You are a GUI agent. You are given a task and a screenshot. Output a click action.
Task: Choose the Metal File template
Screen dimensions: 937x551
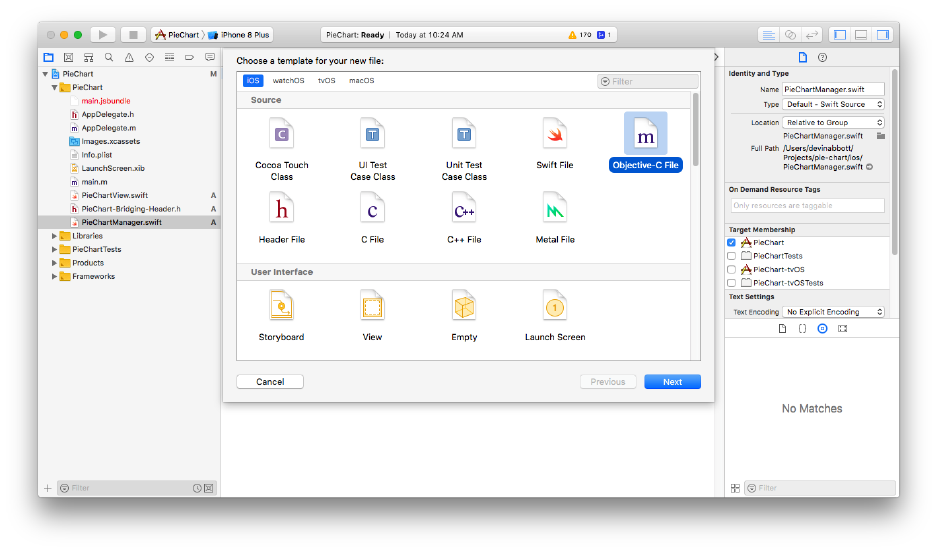coord(555,218)
